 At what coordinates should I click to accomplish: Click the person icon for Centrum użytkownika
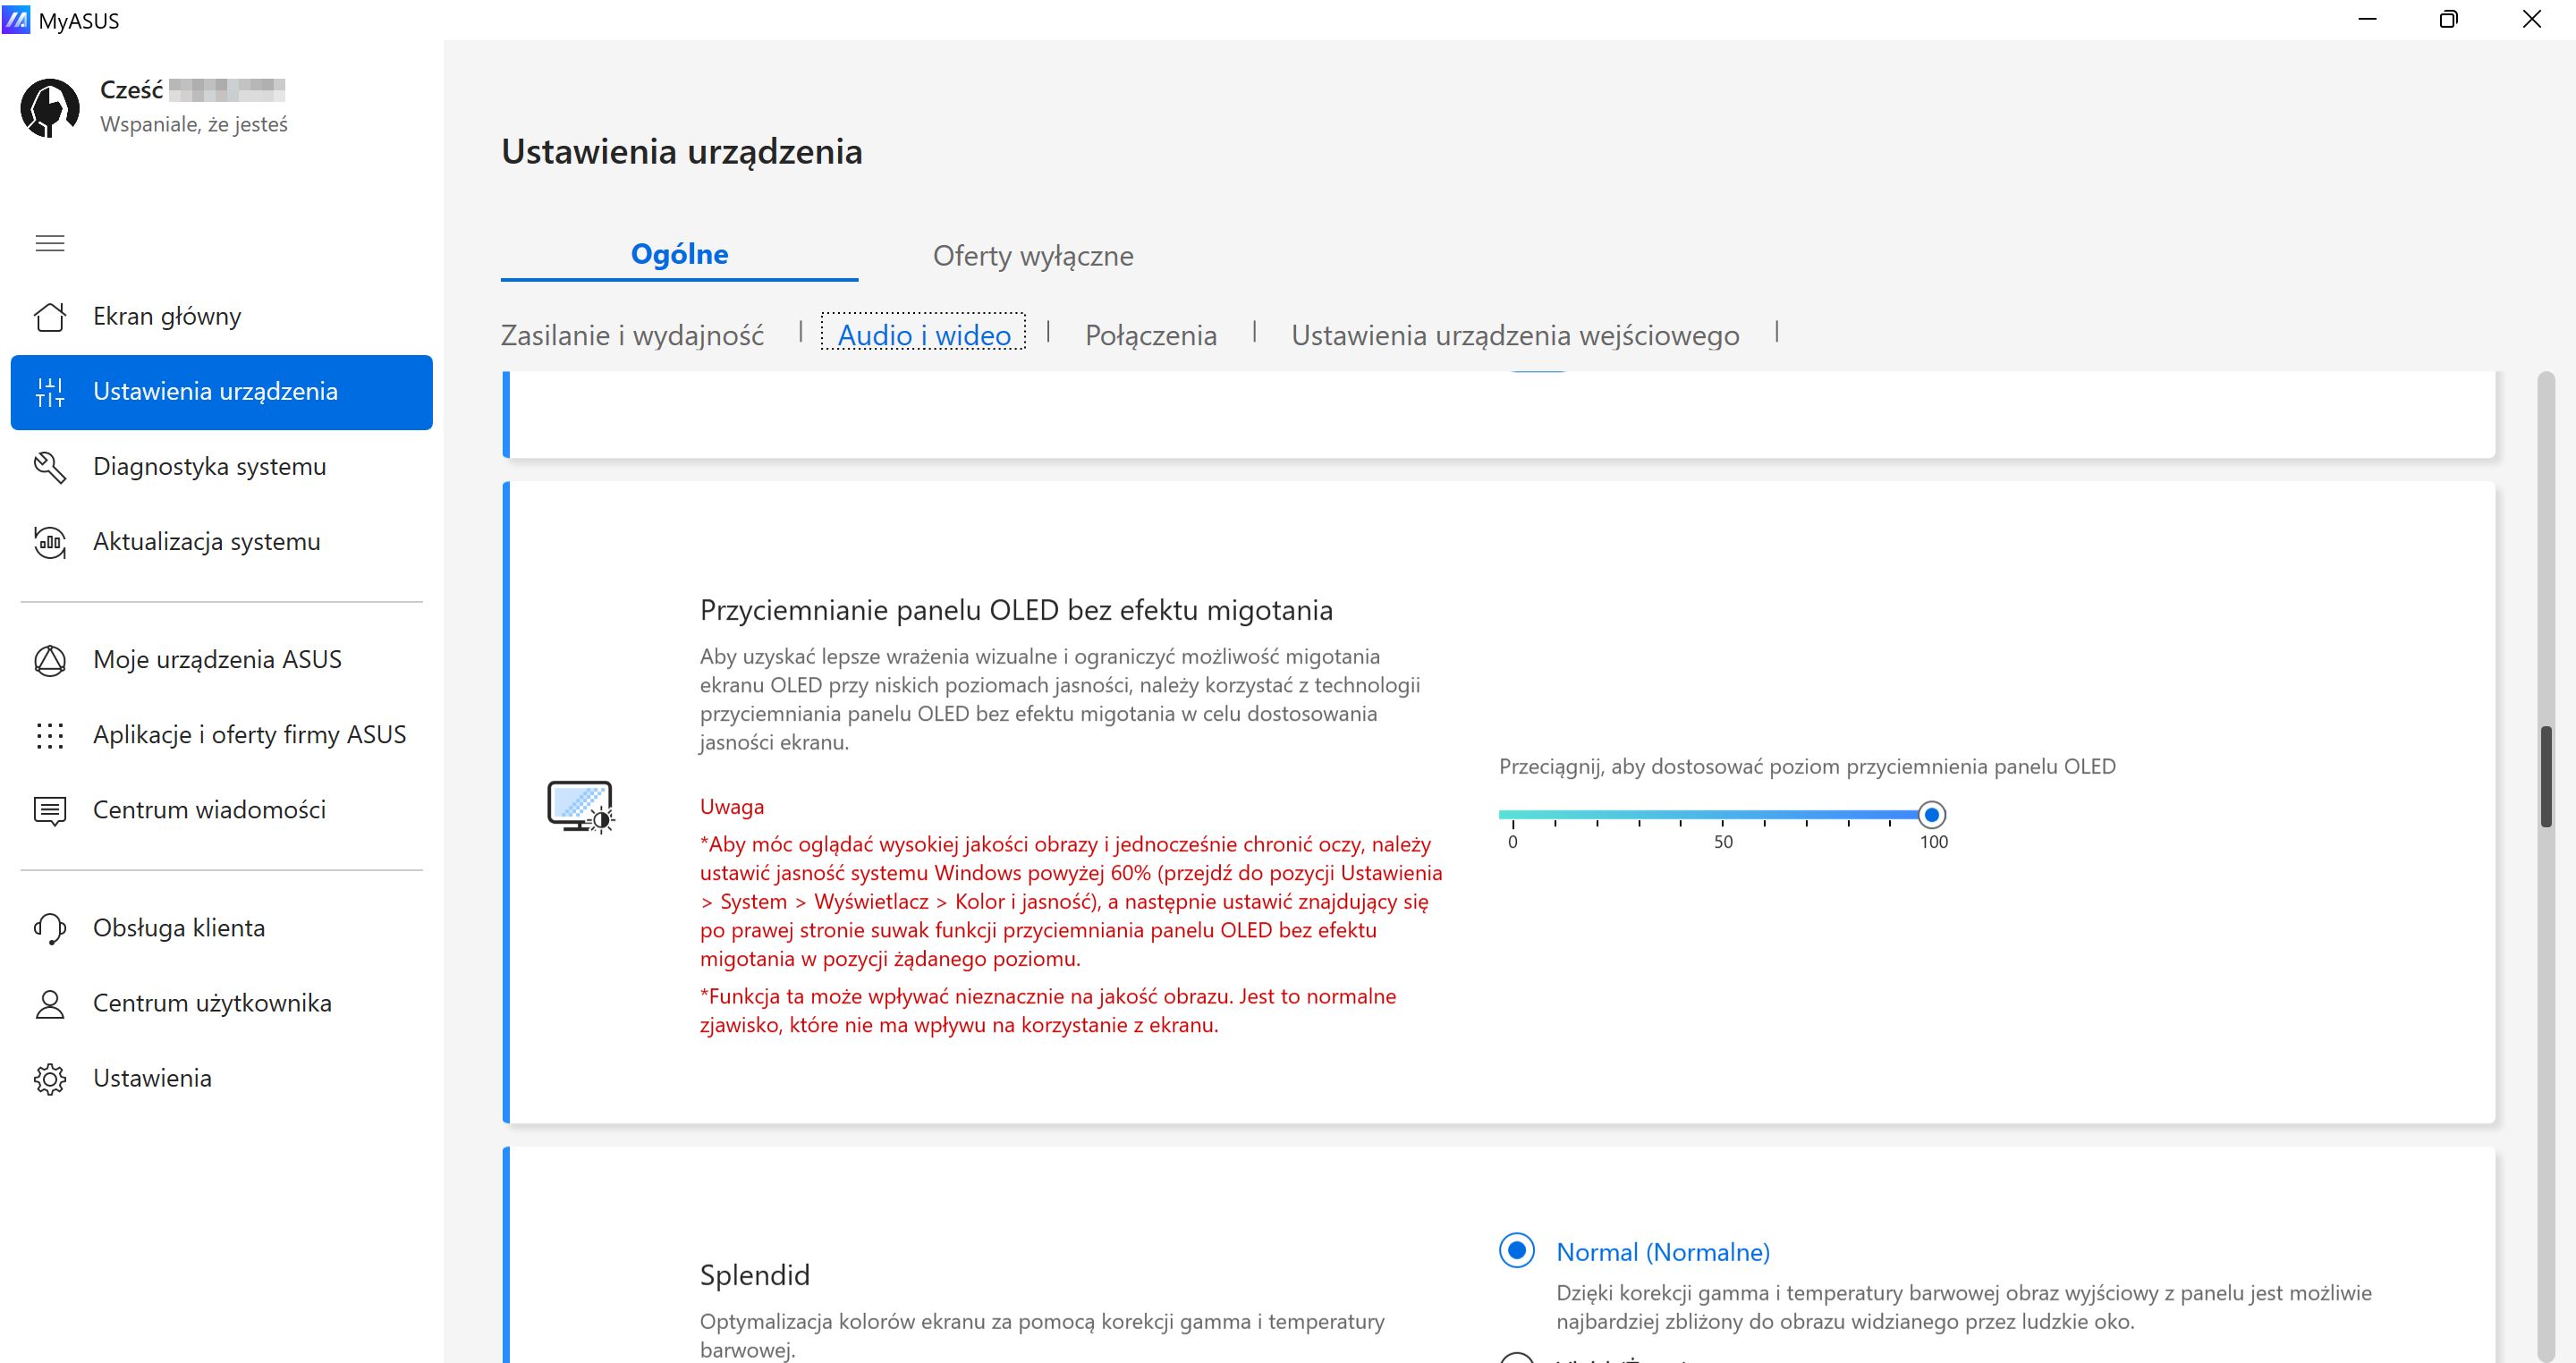coord(50,1003)
